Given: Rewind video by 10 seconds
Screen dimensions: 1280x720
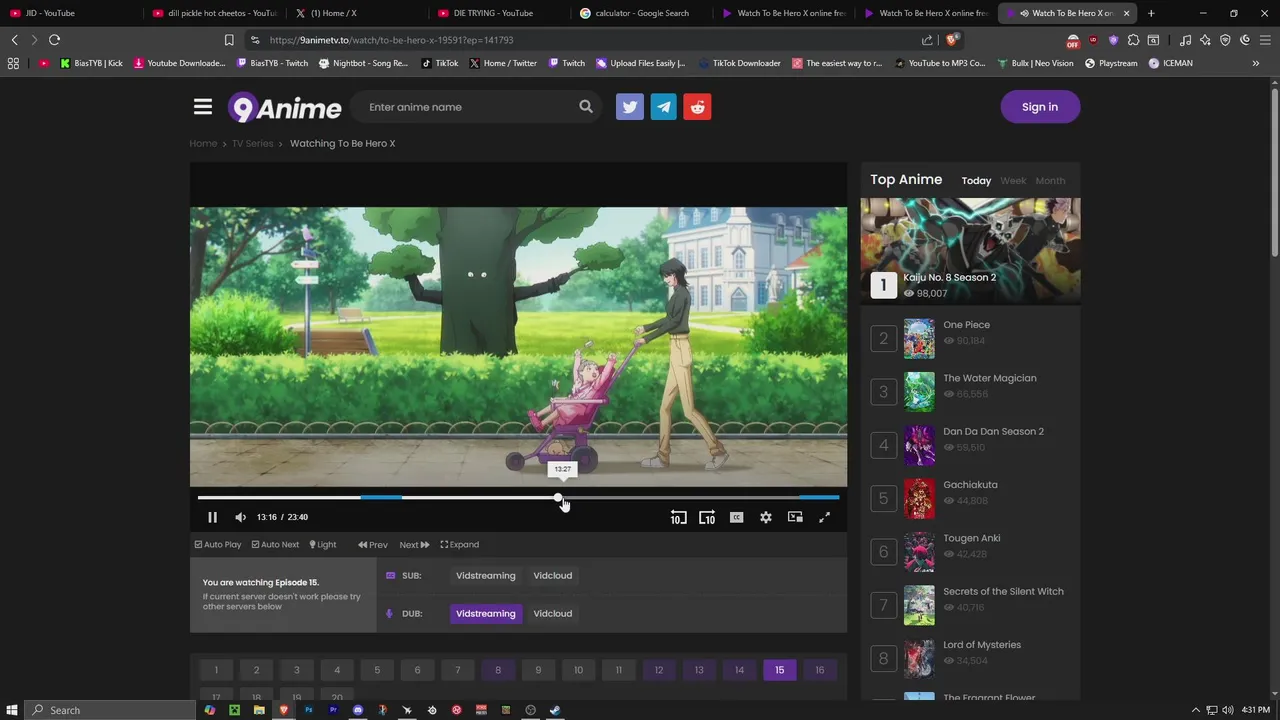Looking at the screenshot, I should point(678,517).
